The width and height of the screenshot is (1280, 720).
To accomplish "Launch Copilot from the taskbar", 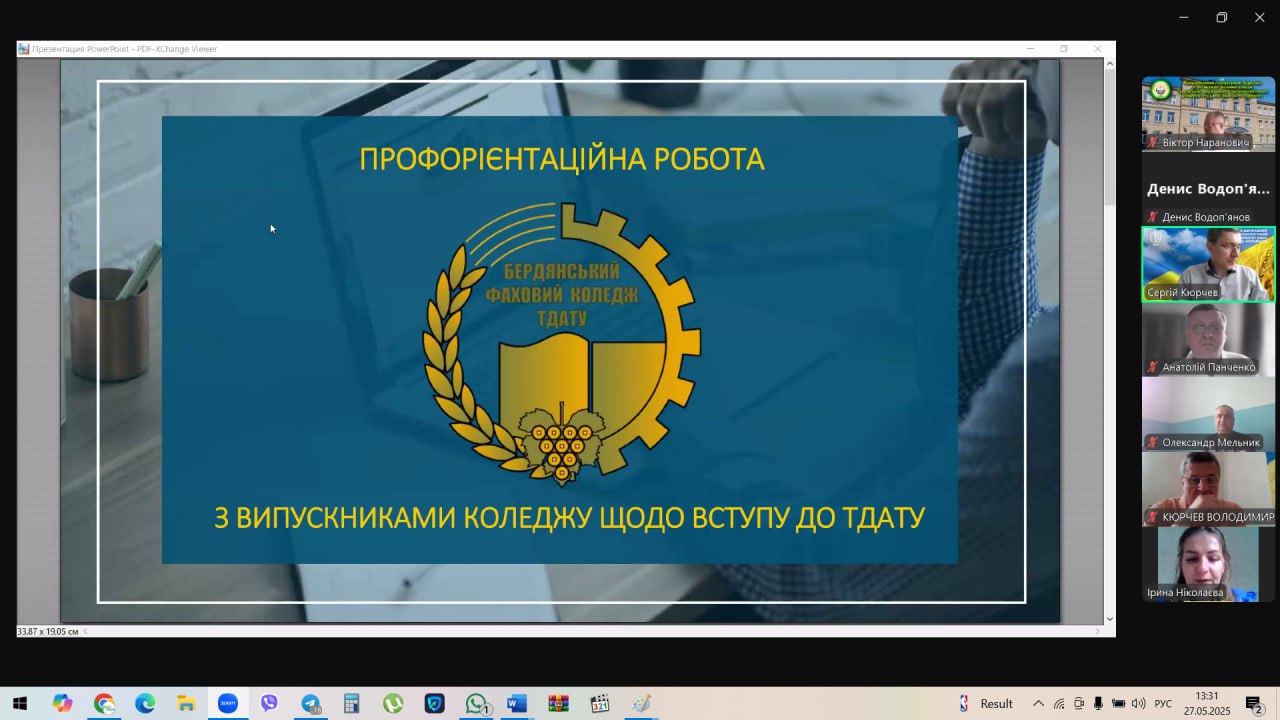I will [x=62, y=703].
